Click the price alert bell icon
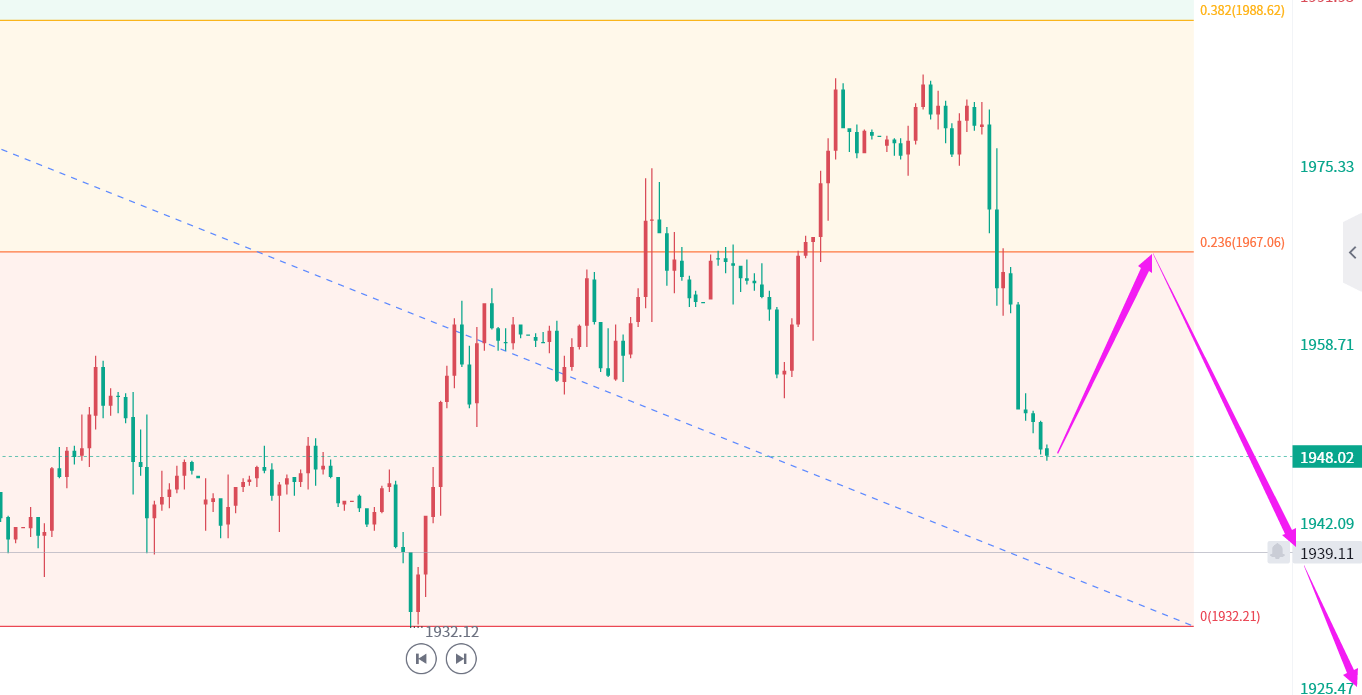 coord(1277,552)
